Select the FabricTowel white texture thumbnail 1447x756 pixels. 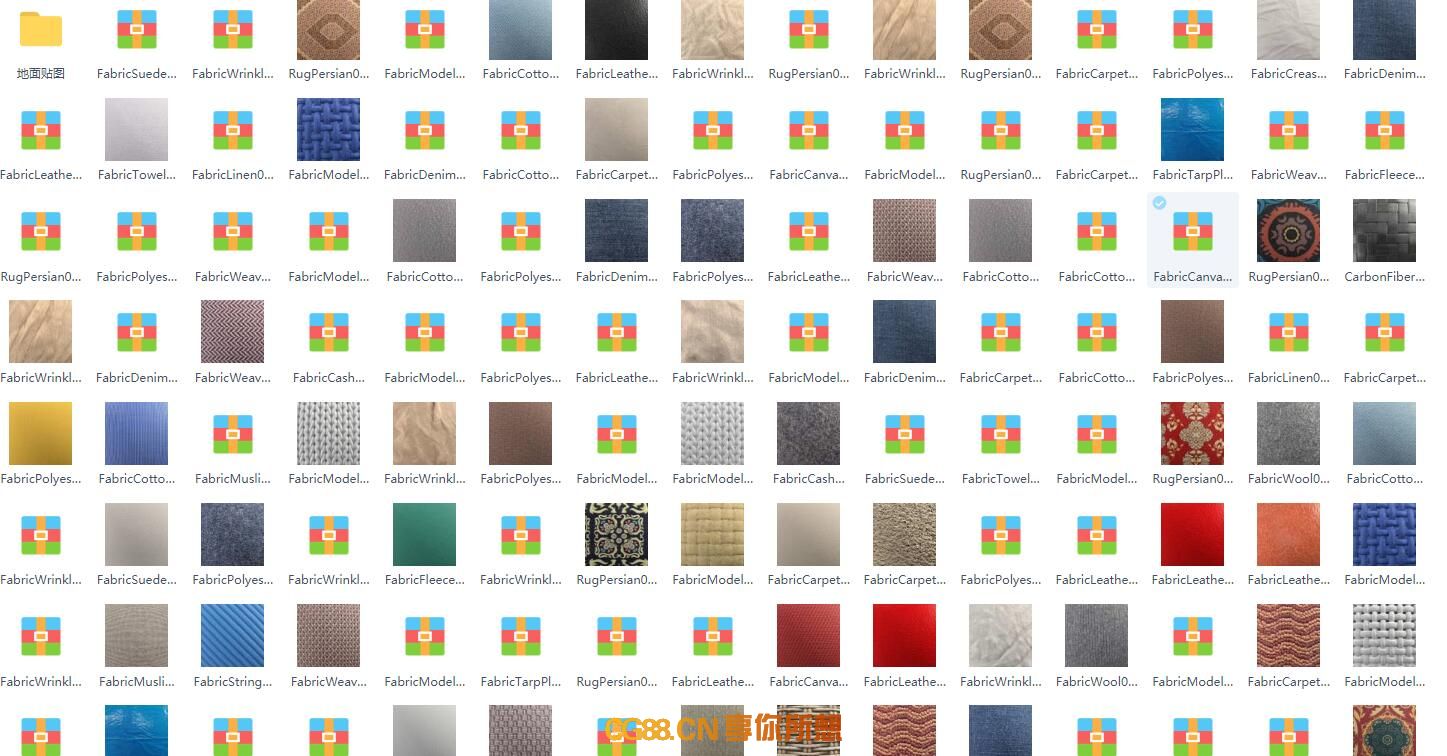point(136,129)
